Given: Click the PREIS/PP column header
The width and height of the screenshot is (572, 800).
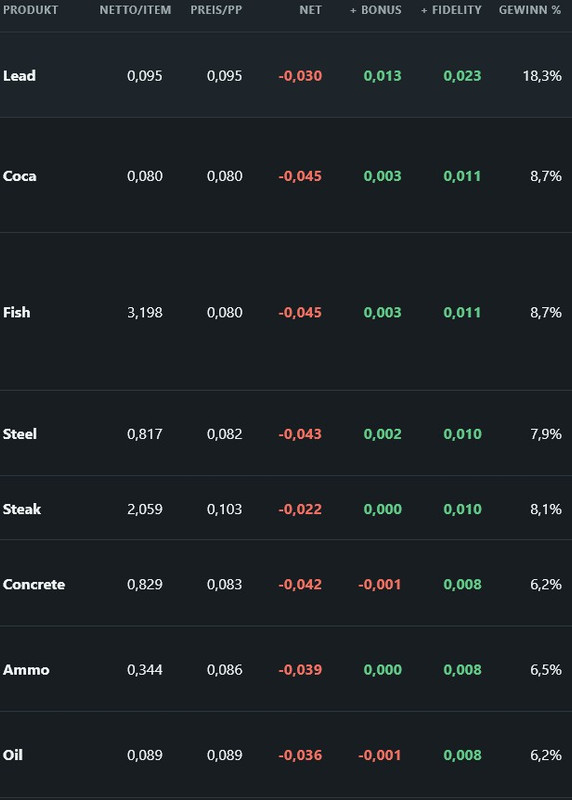Looking at the screenshot, I should pyautogui.click(x=216, y=10).
